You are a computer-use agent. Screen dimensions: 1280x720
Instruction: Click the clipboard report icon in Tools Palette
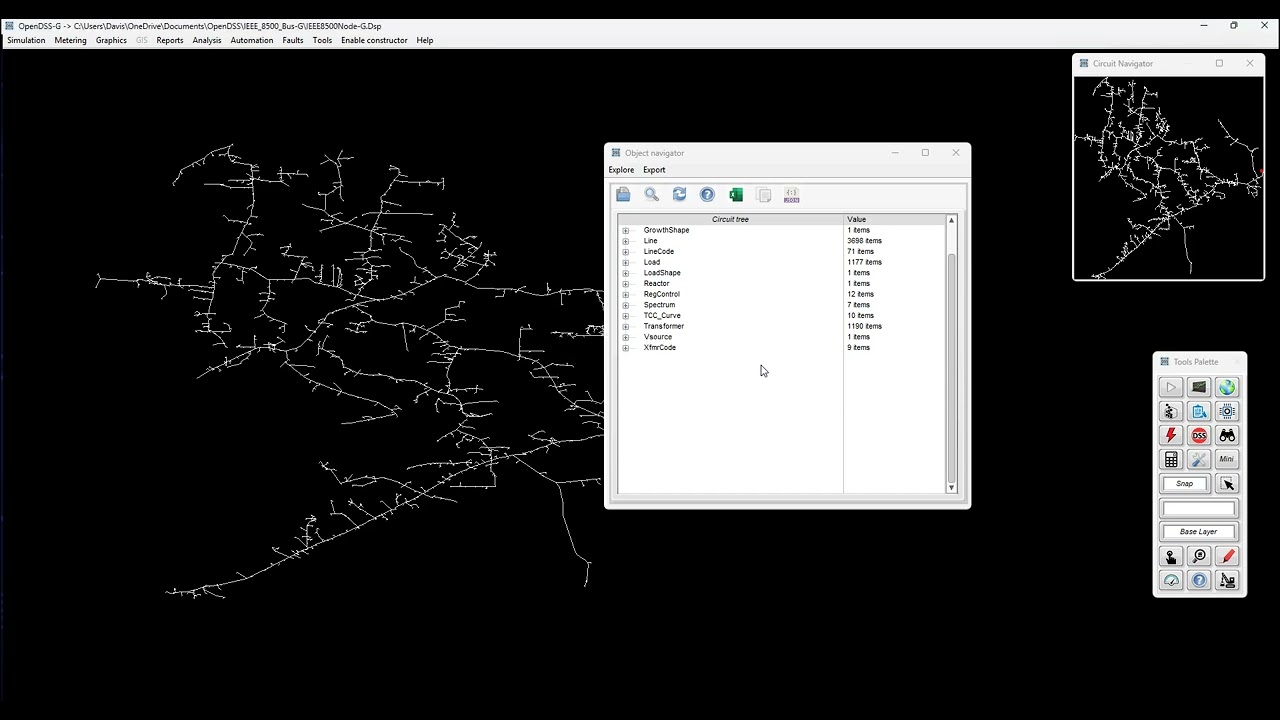click(1199, 411)
